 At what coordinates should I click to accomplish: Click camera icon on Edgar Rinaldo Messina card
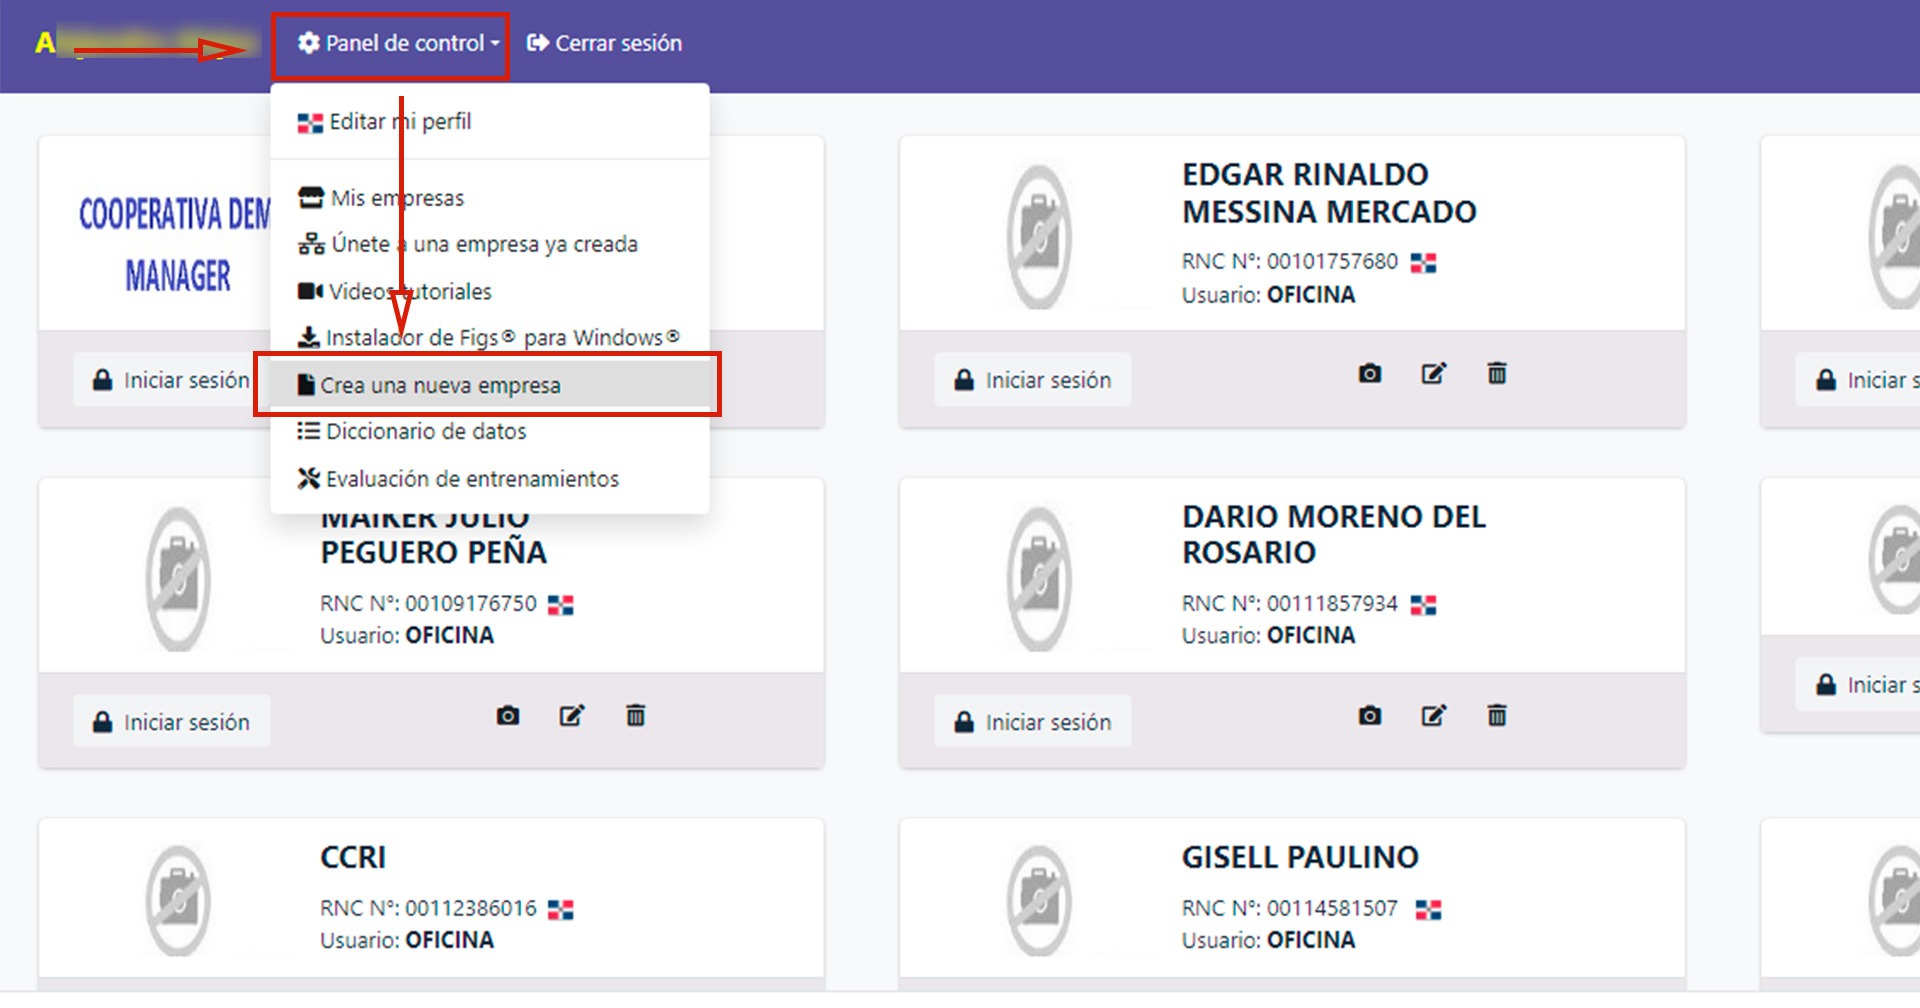pyautogui.click(x=1370, y=374)
